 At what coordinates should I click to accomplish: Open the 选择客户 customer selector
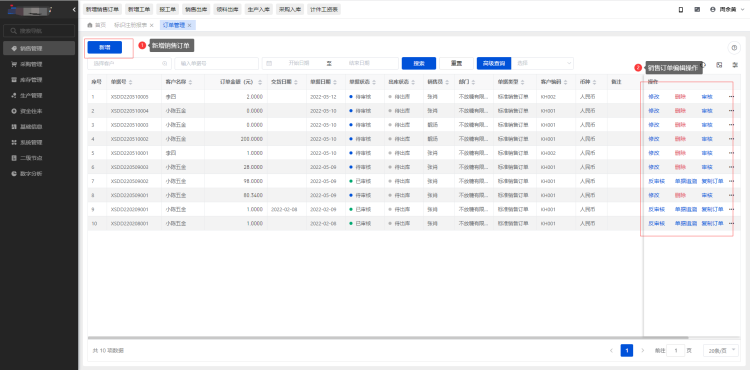tap(129, 63)
